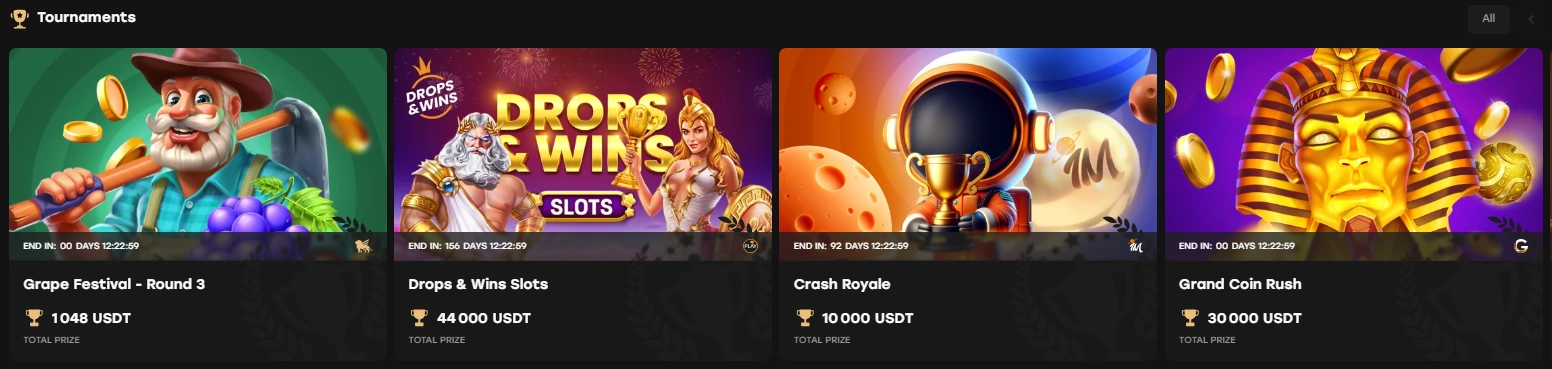The height and width of the screenshot is (369, 1552).
Task: Click the G provider logo on Grand Coin Rush
Action: click(1521, 246)
